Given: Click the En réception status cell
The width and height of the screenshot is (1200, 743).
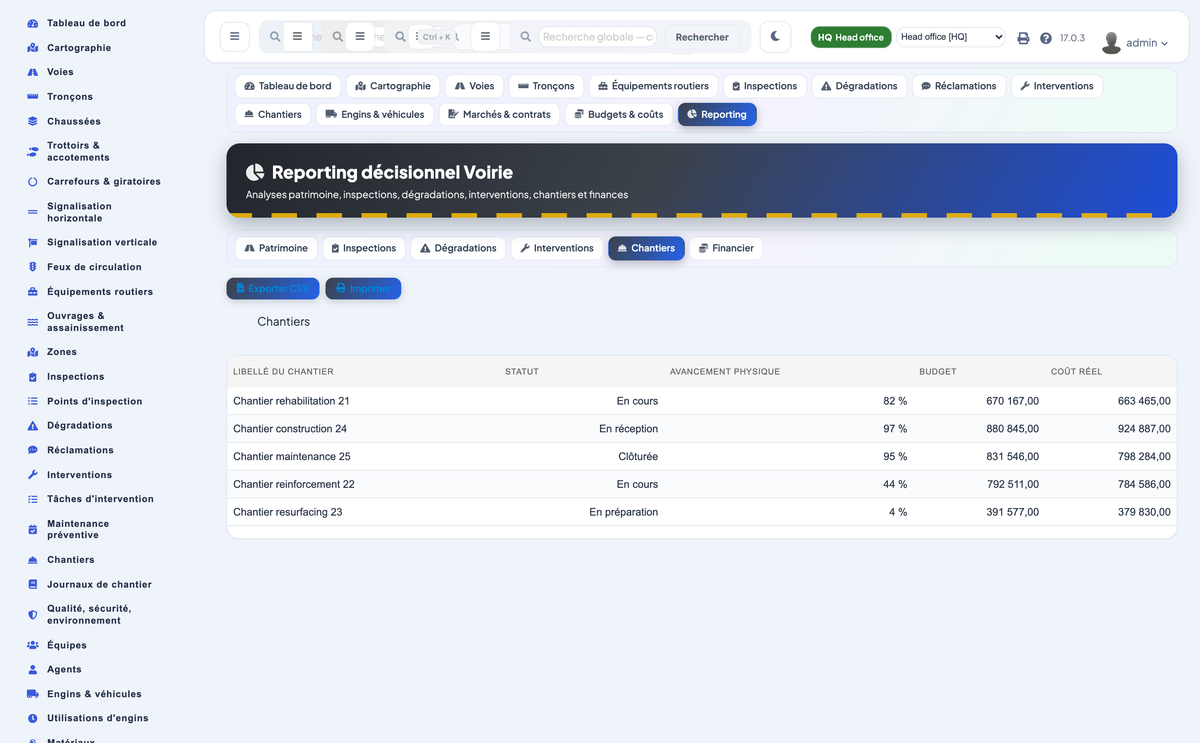Looking at the screenshot, I should click(629, 429).
